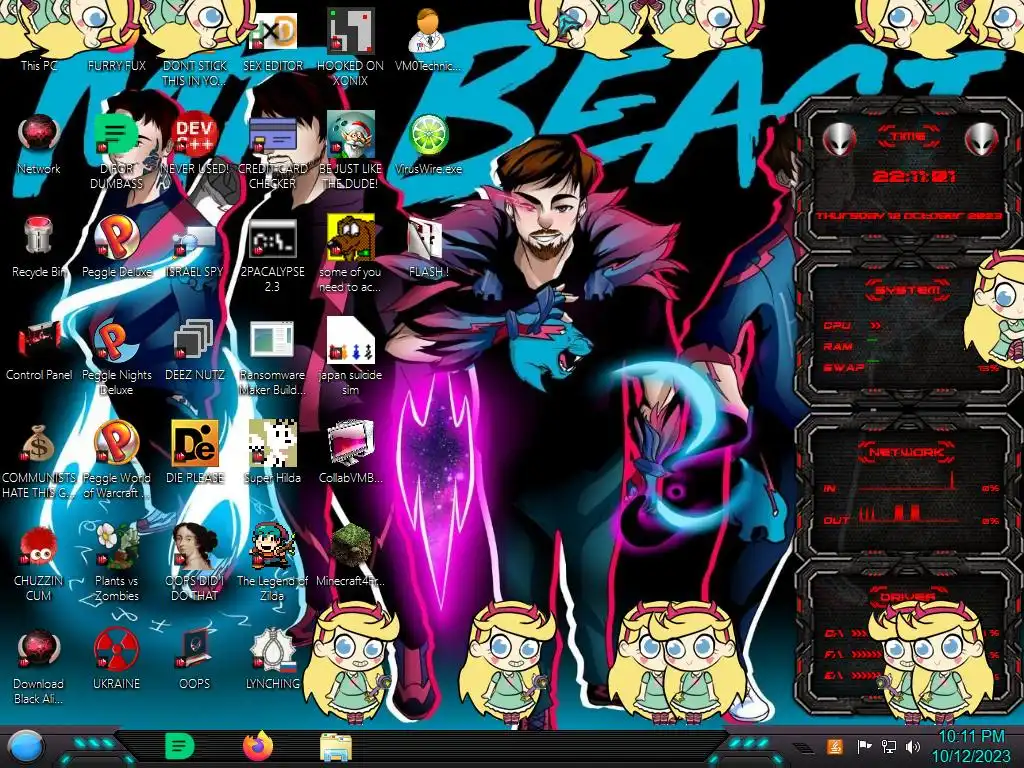Click the orange tray icon
Viewport: 1024px width, 768px height.
point(835,746)
